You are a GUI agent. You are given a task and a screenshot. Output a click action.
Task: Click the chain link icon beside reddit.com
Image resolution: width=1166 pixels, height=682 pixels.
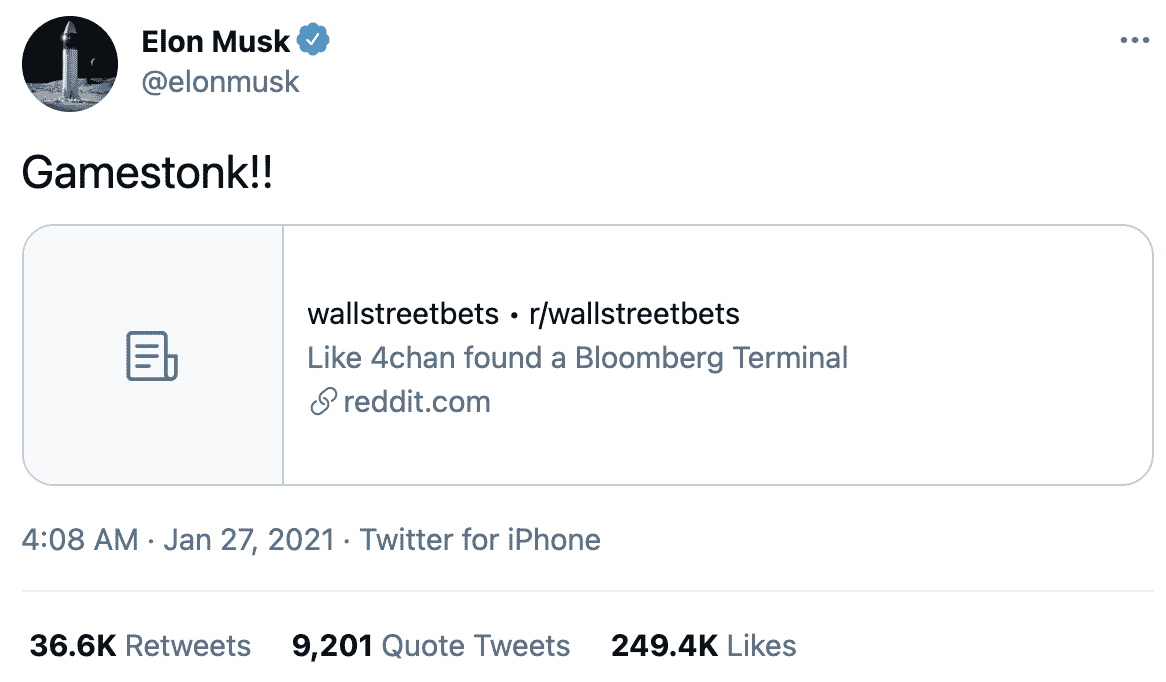tap(322, 403)
